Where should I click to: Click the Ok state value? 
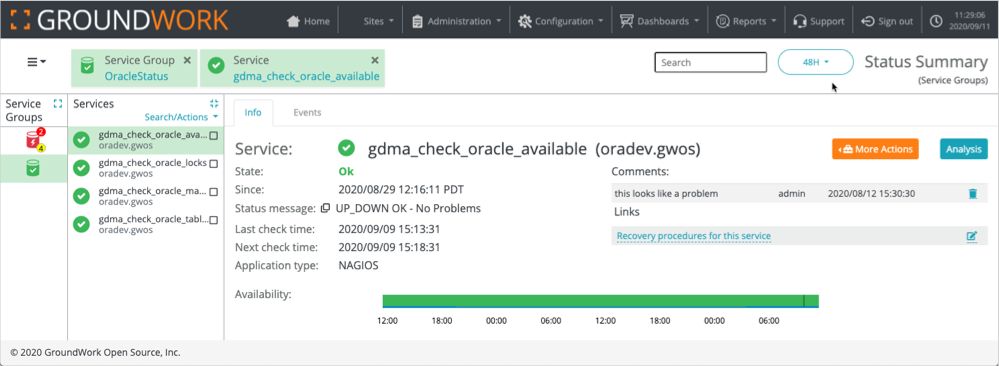click(x=346, y=172)
